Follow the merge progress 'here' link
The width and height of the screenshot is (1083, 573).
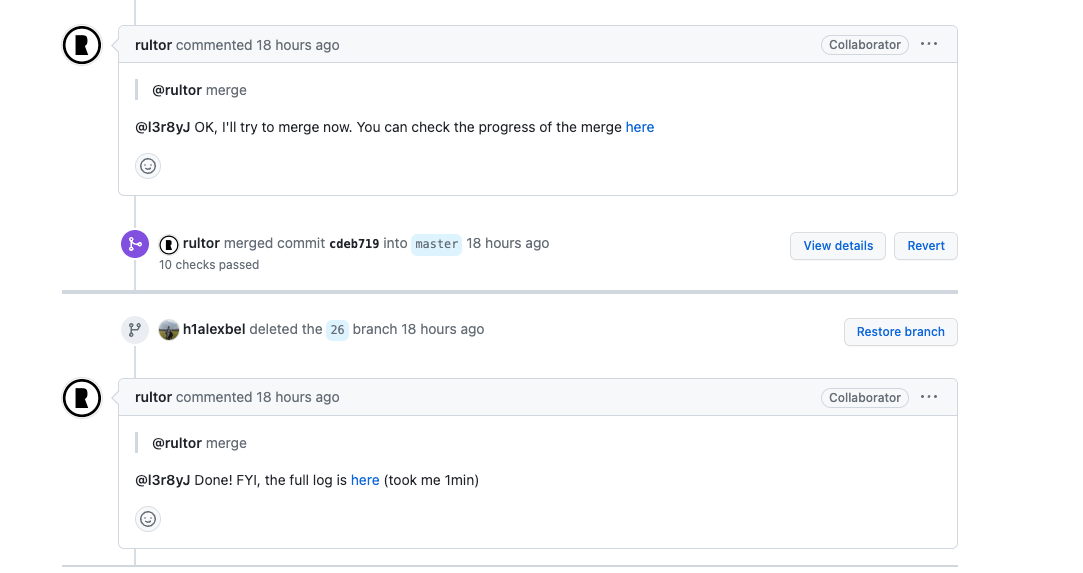tap(640, 127)
